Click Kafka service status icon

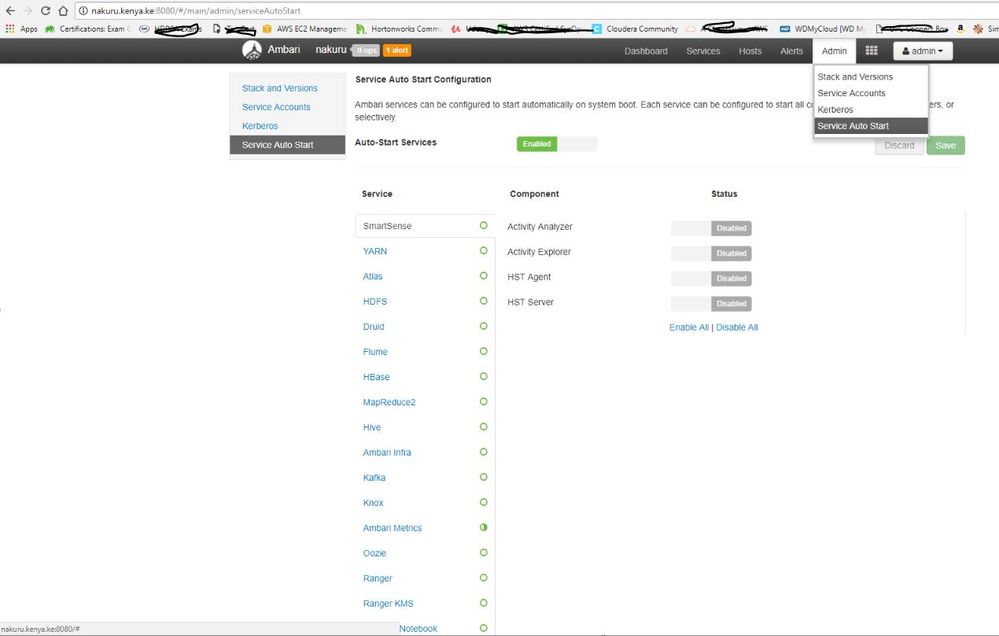484,477
